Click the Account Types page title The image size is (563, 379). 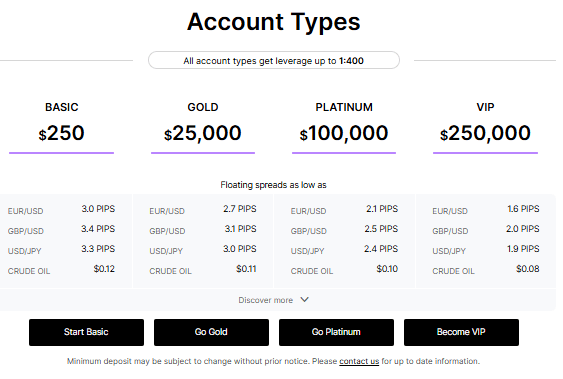(x=274, y=22)
